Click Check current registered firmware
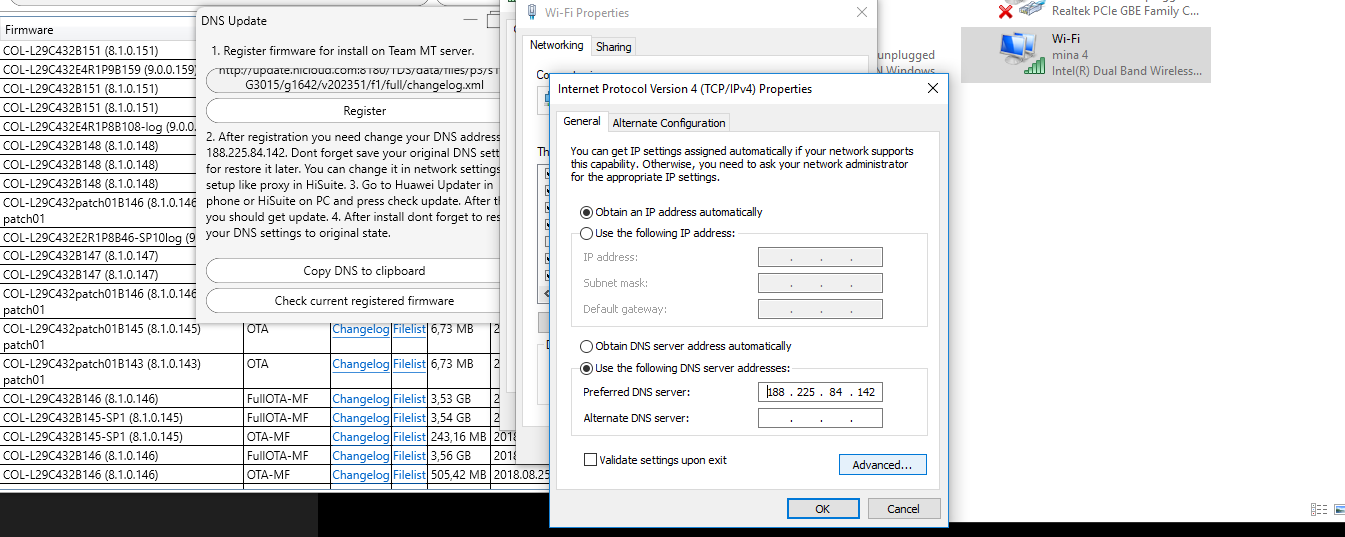 [x=364, y=301]
